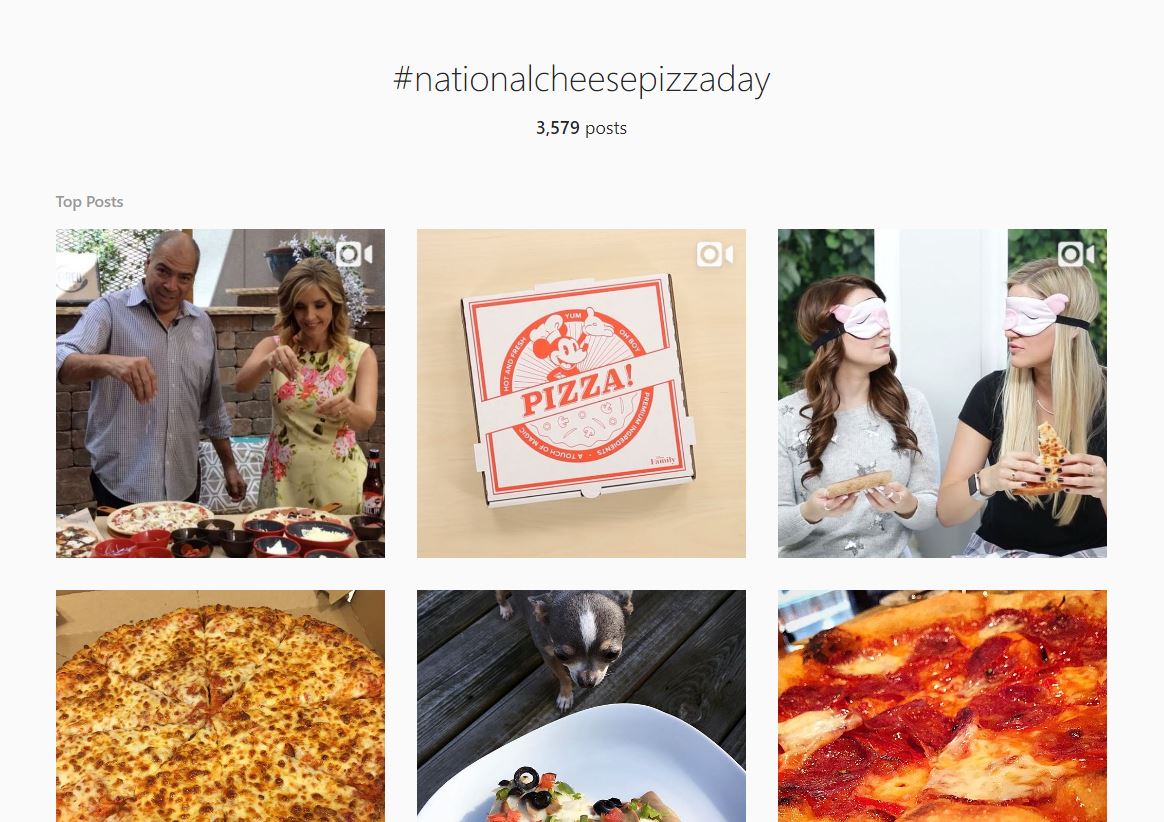Click the #nationalcheesepizzaday hashtag heading

coord(581,80)
